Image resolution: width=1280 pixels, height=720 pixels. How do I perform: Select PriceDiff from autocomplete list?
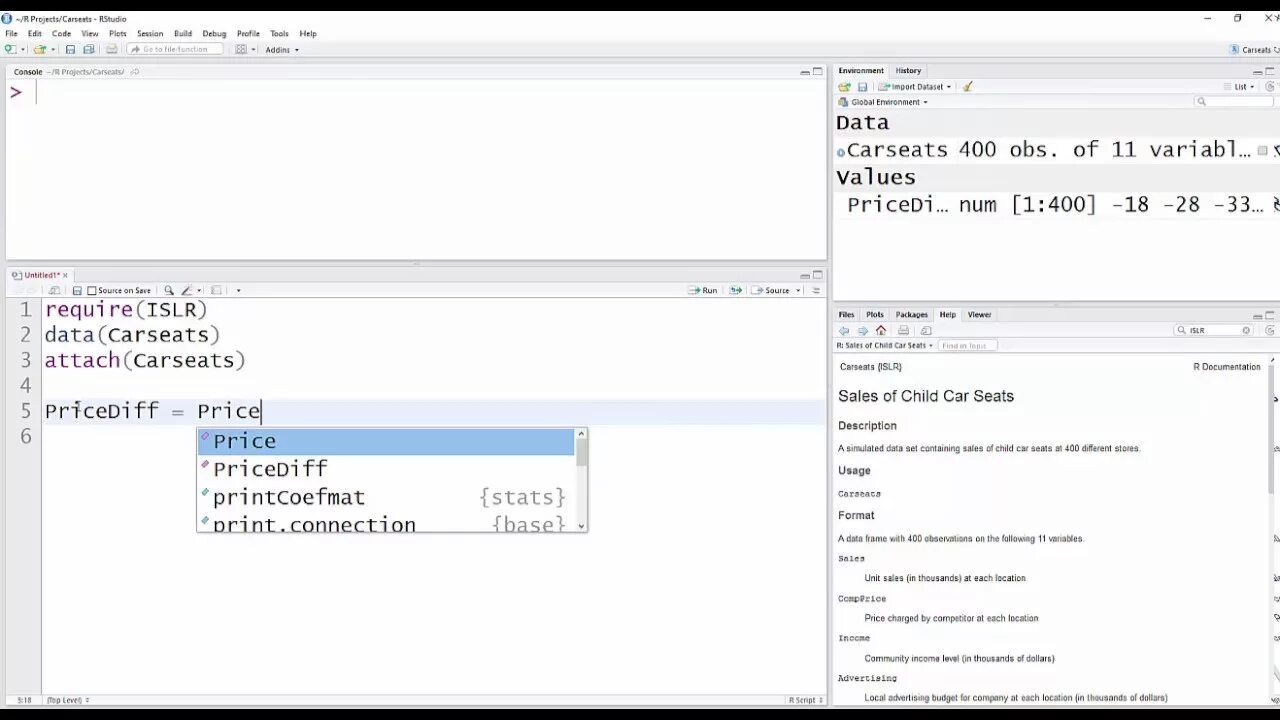click(385, 469)
